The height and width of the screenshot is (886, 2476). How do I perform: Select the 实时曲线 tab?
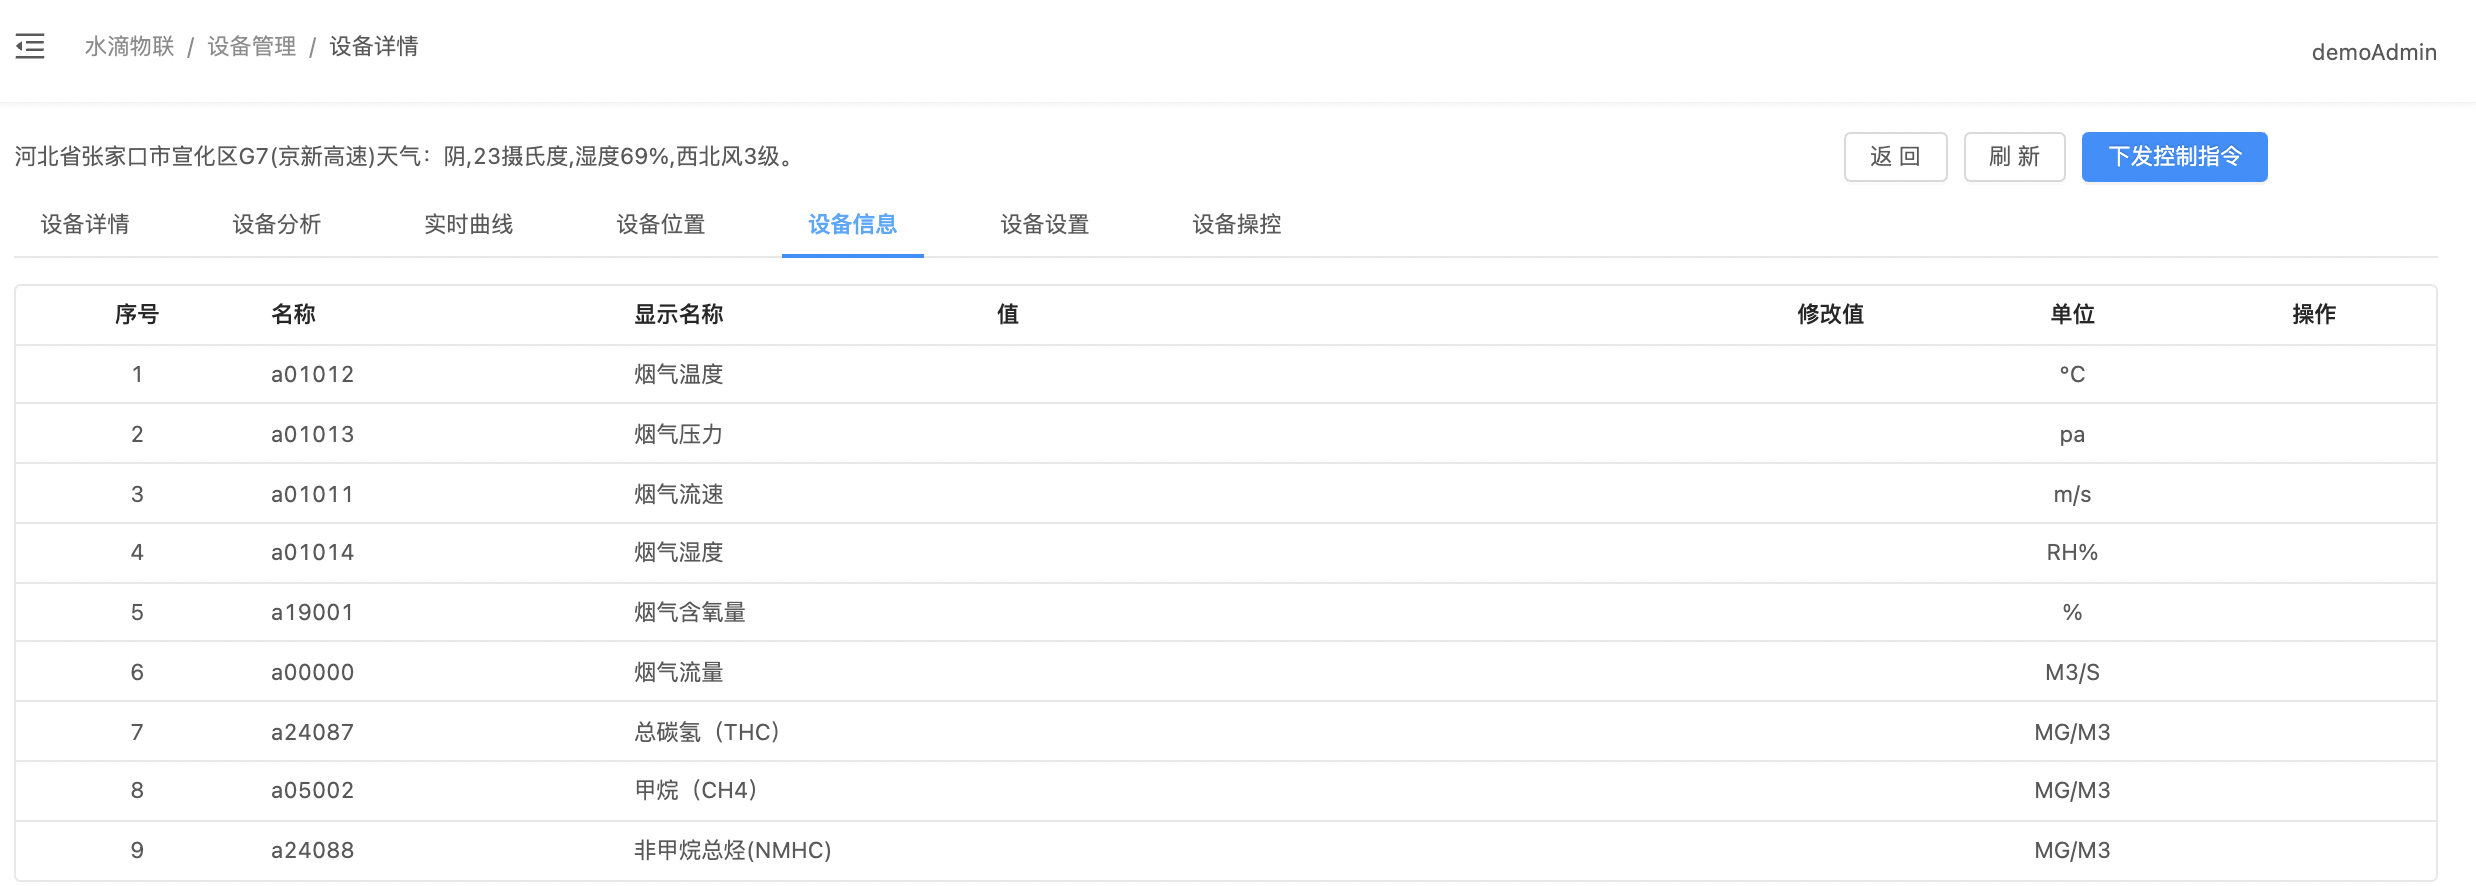click(x=469, y=224)
